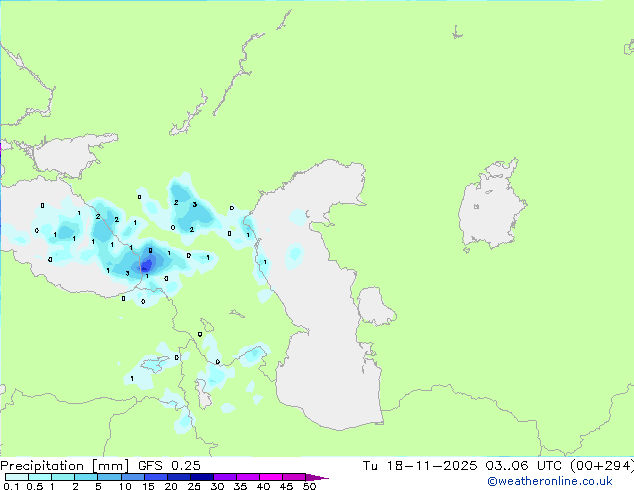Screen dimensions: 634x490
Task: Click legend scale value 15
Action: [x=148, y=486]
